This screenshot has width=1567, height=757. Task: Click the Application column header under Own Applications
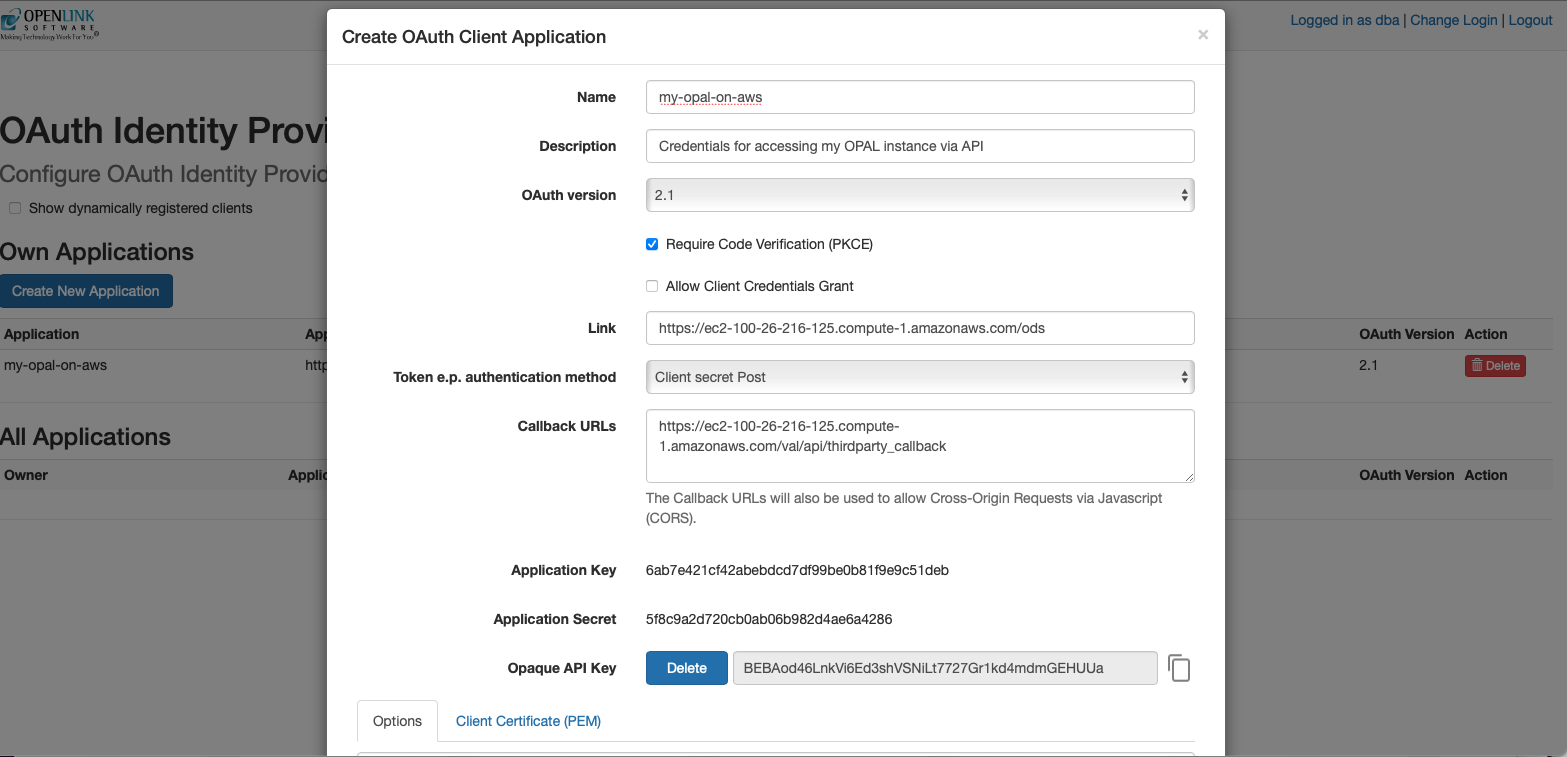[42, 334]
